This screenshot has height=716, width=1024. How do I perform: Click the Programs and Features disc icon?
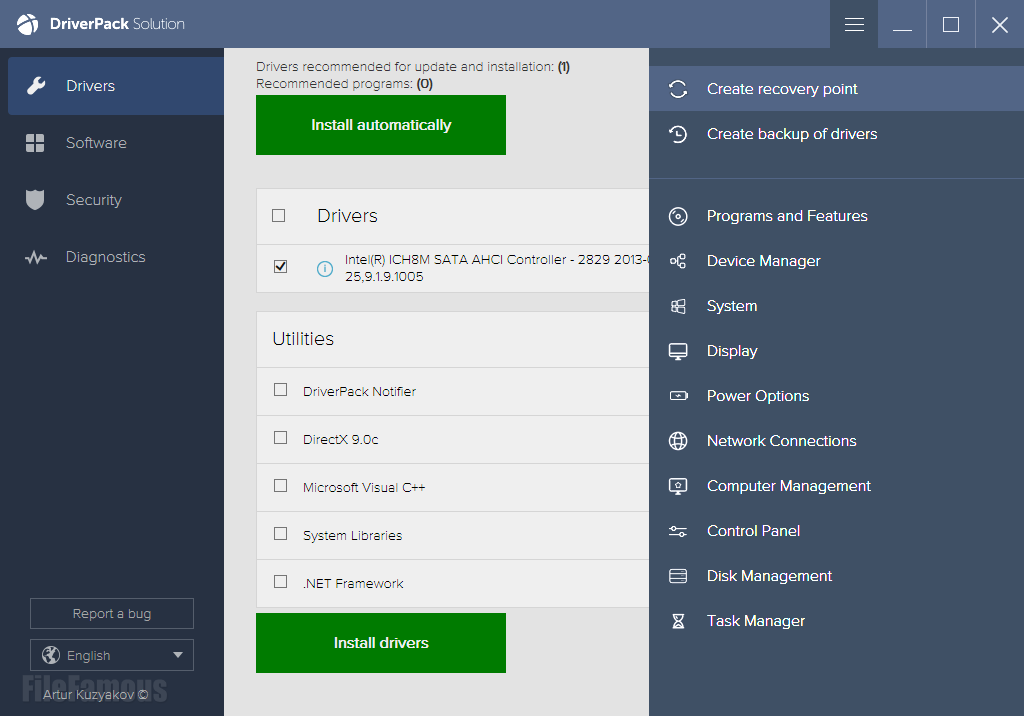point(678,216)
